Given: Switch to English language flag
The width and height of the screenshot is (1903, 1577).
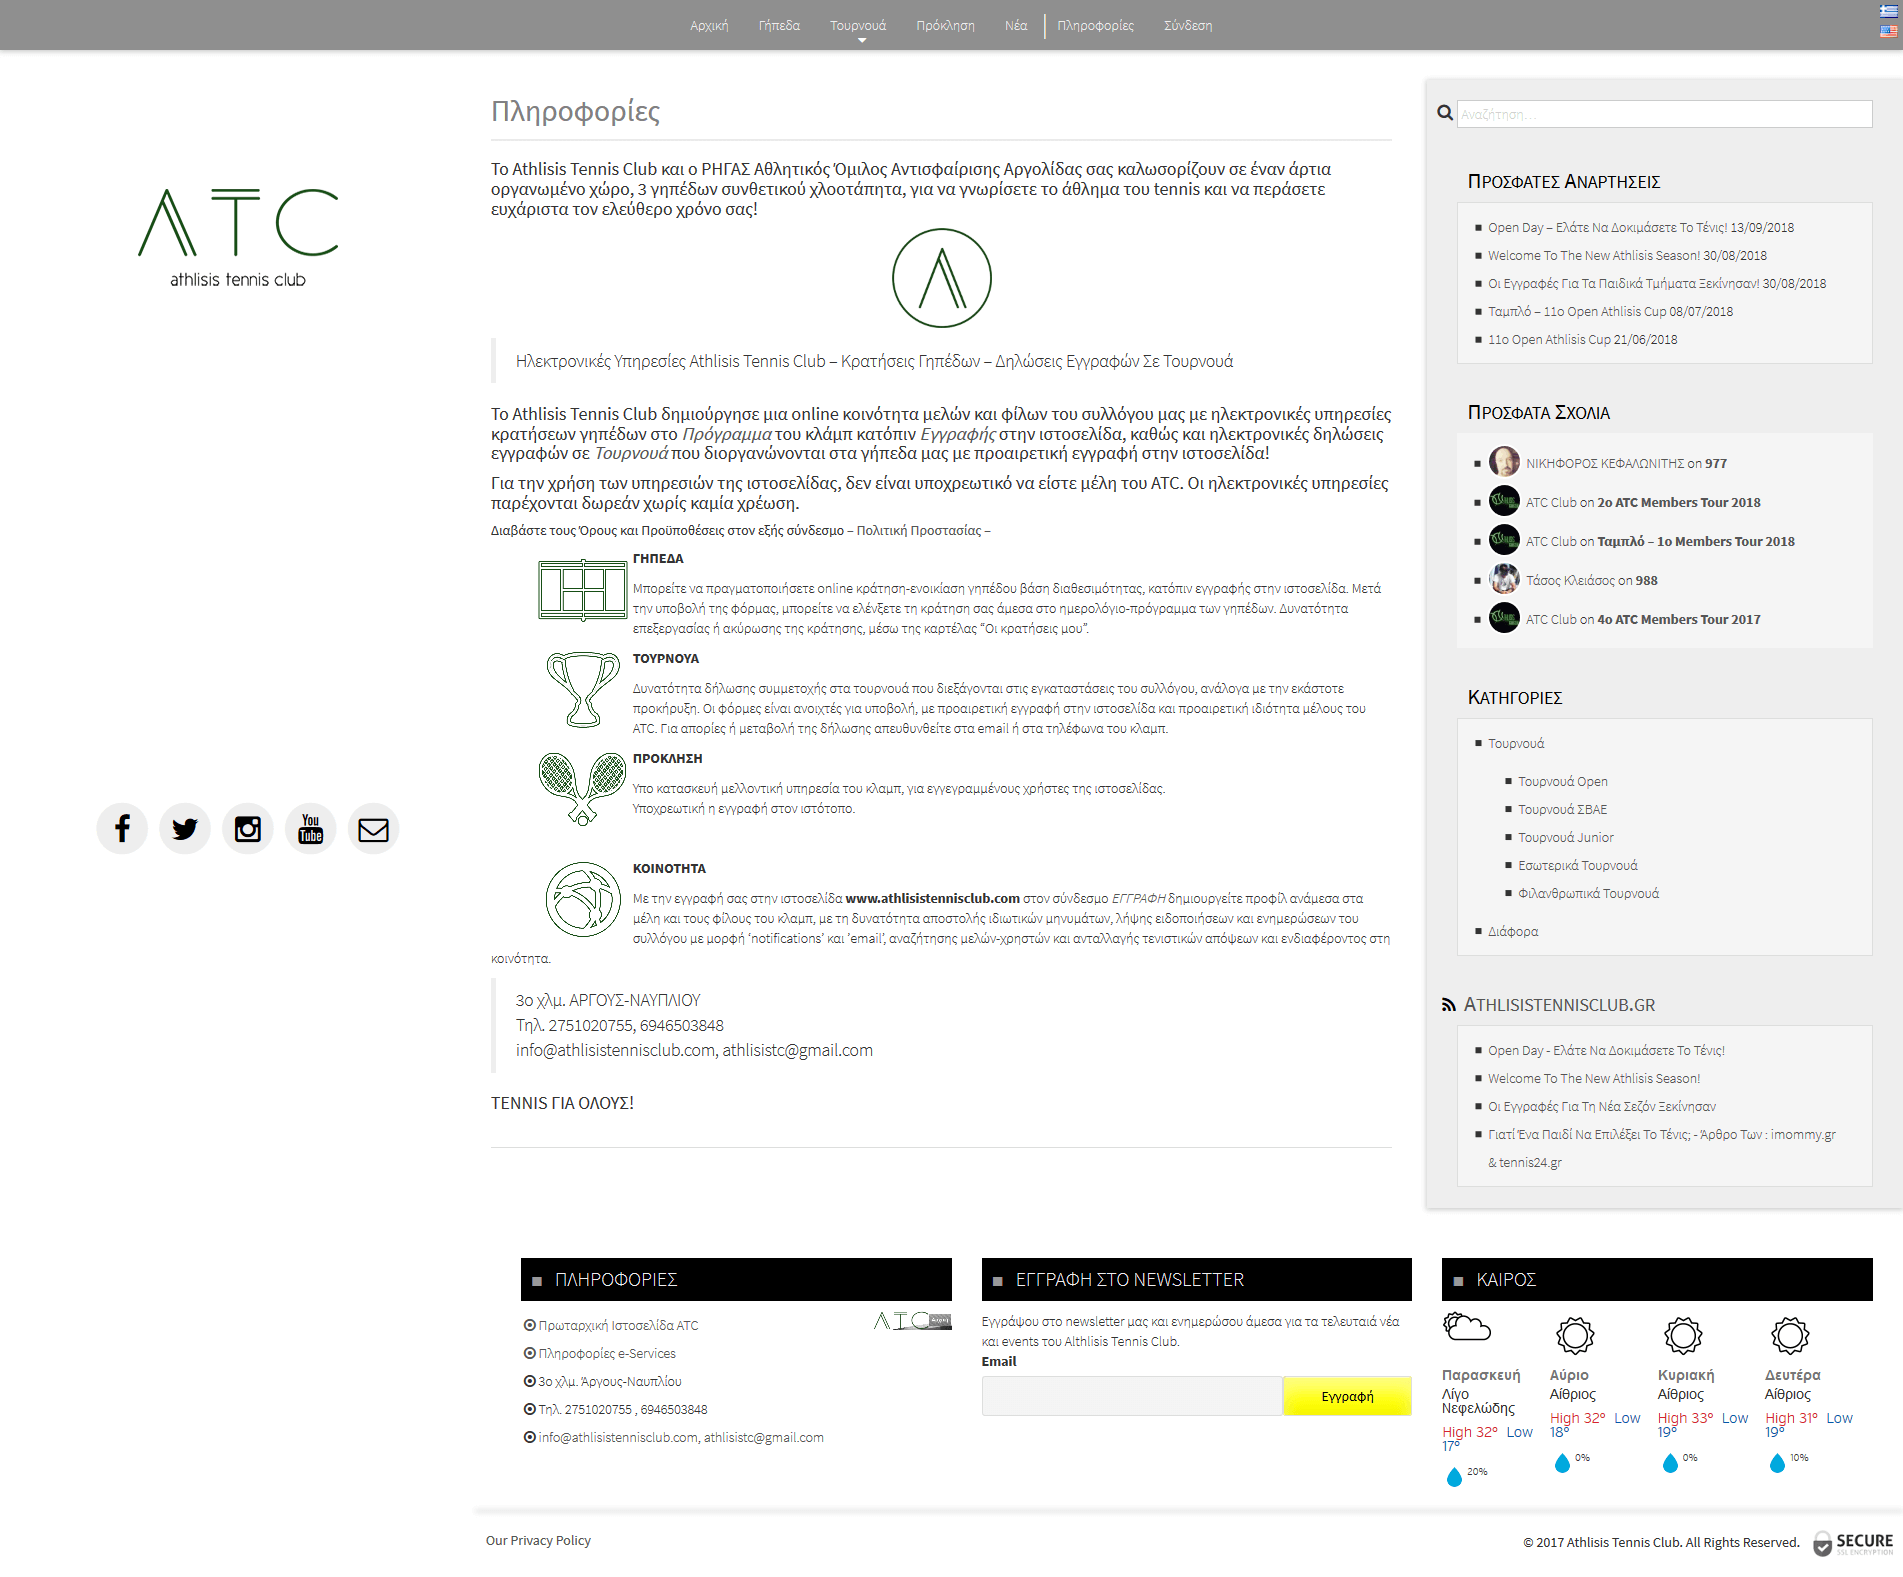Looking at the screenshot, I should (x=1888, y=31).
